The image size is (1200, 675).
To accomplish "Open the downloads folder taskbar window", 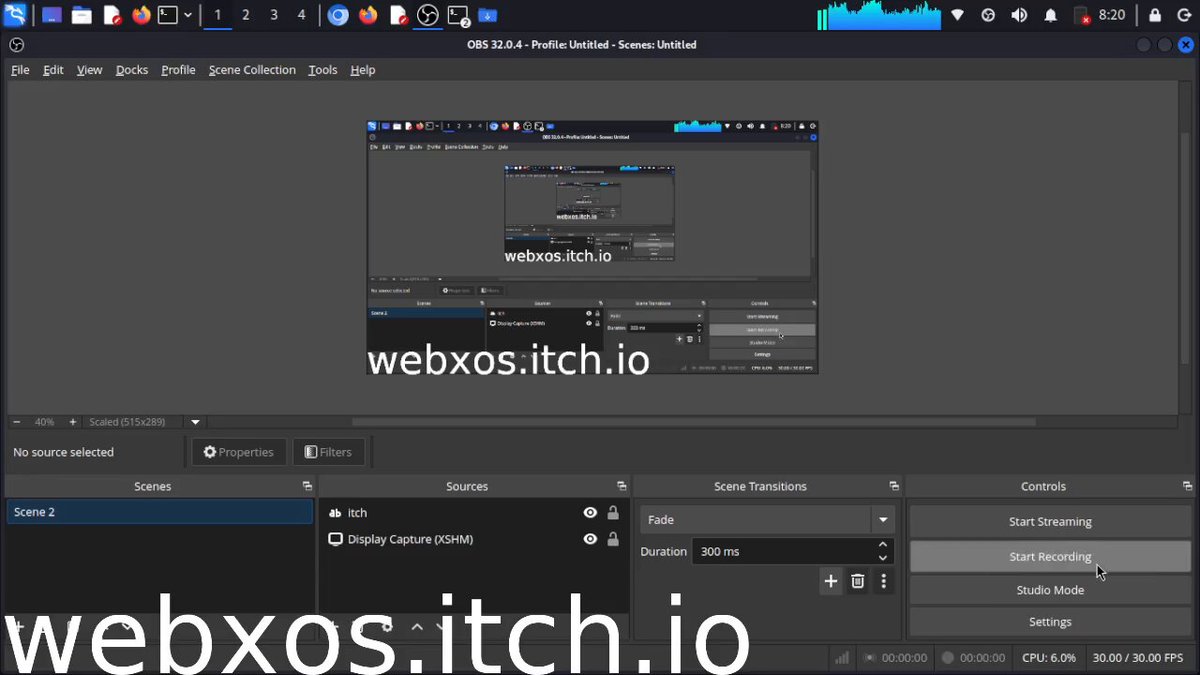I will pyautogui.click(x=487, y=15).
